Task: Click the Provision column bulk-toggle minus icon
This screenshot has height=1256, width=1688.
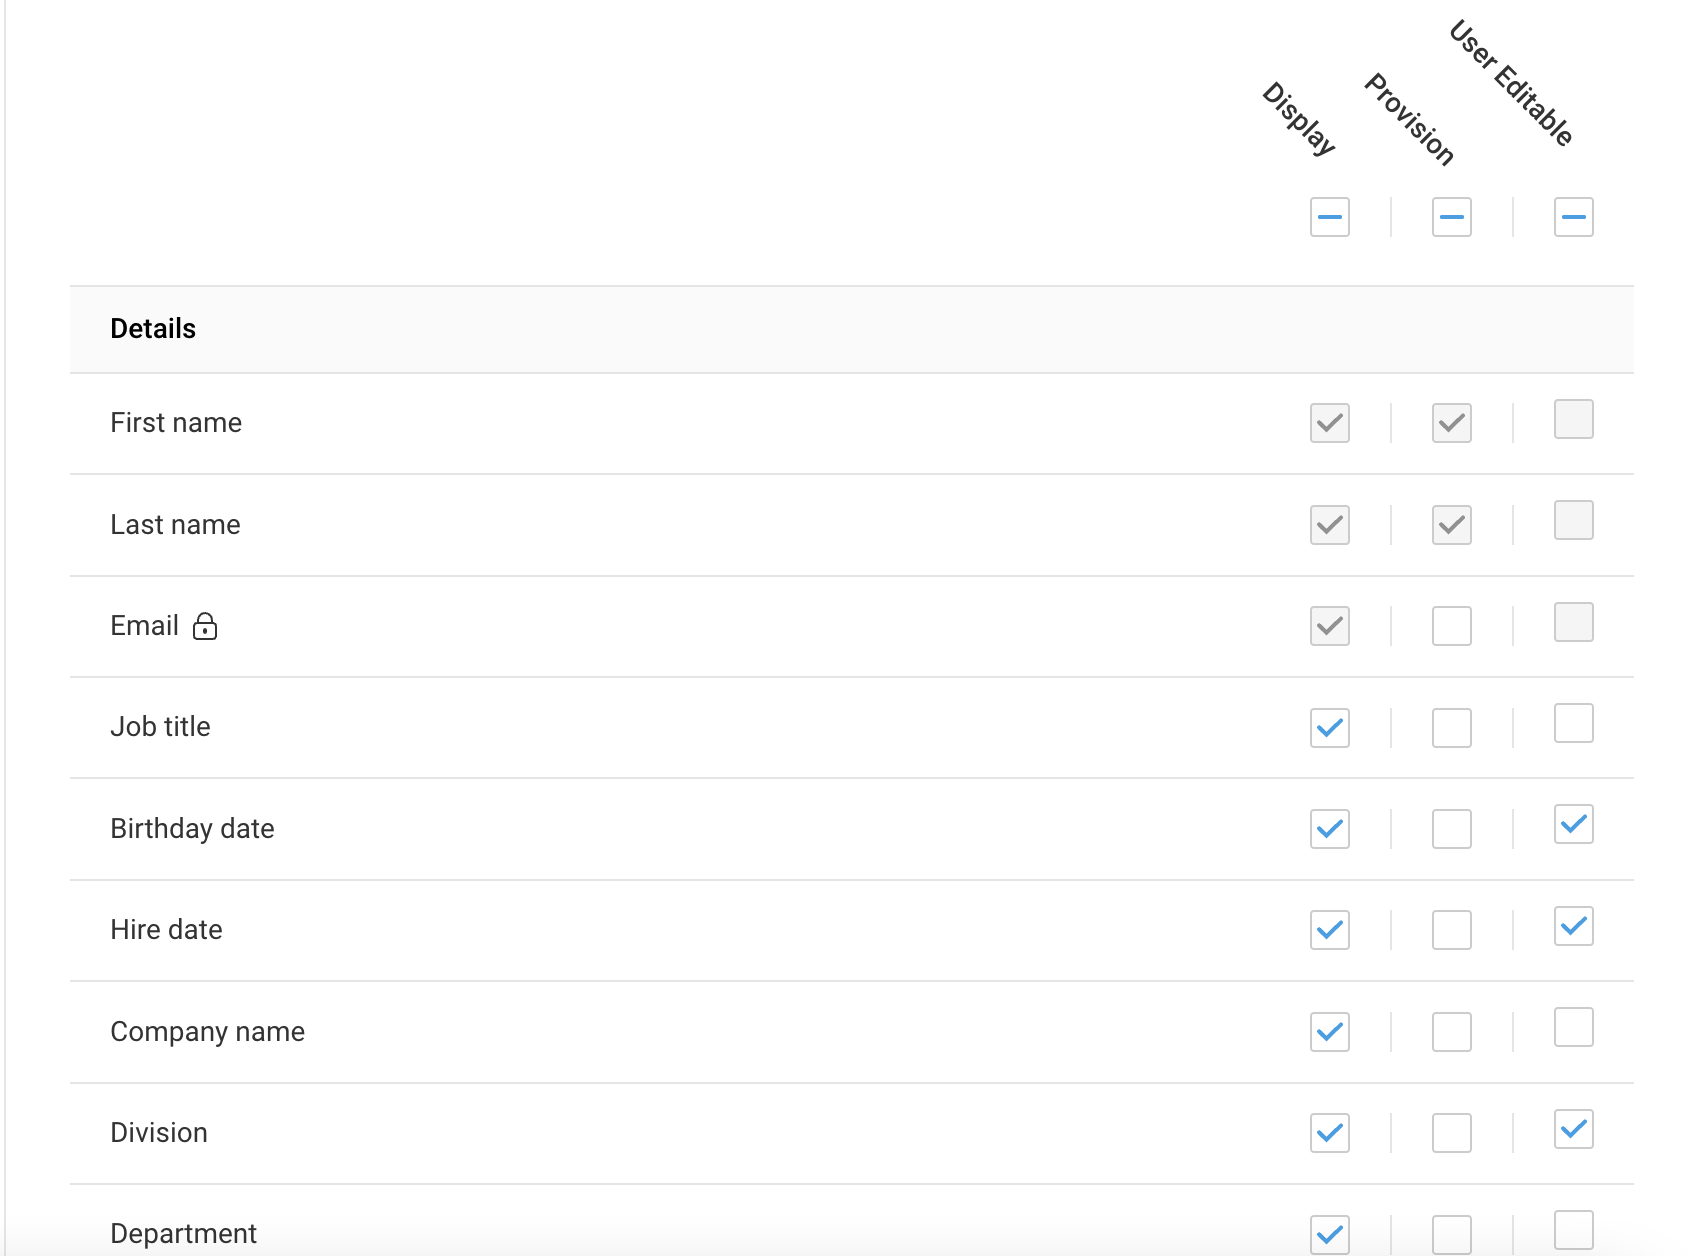Action: point(1451,217)
